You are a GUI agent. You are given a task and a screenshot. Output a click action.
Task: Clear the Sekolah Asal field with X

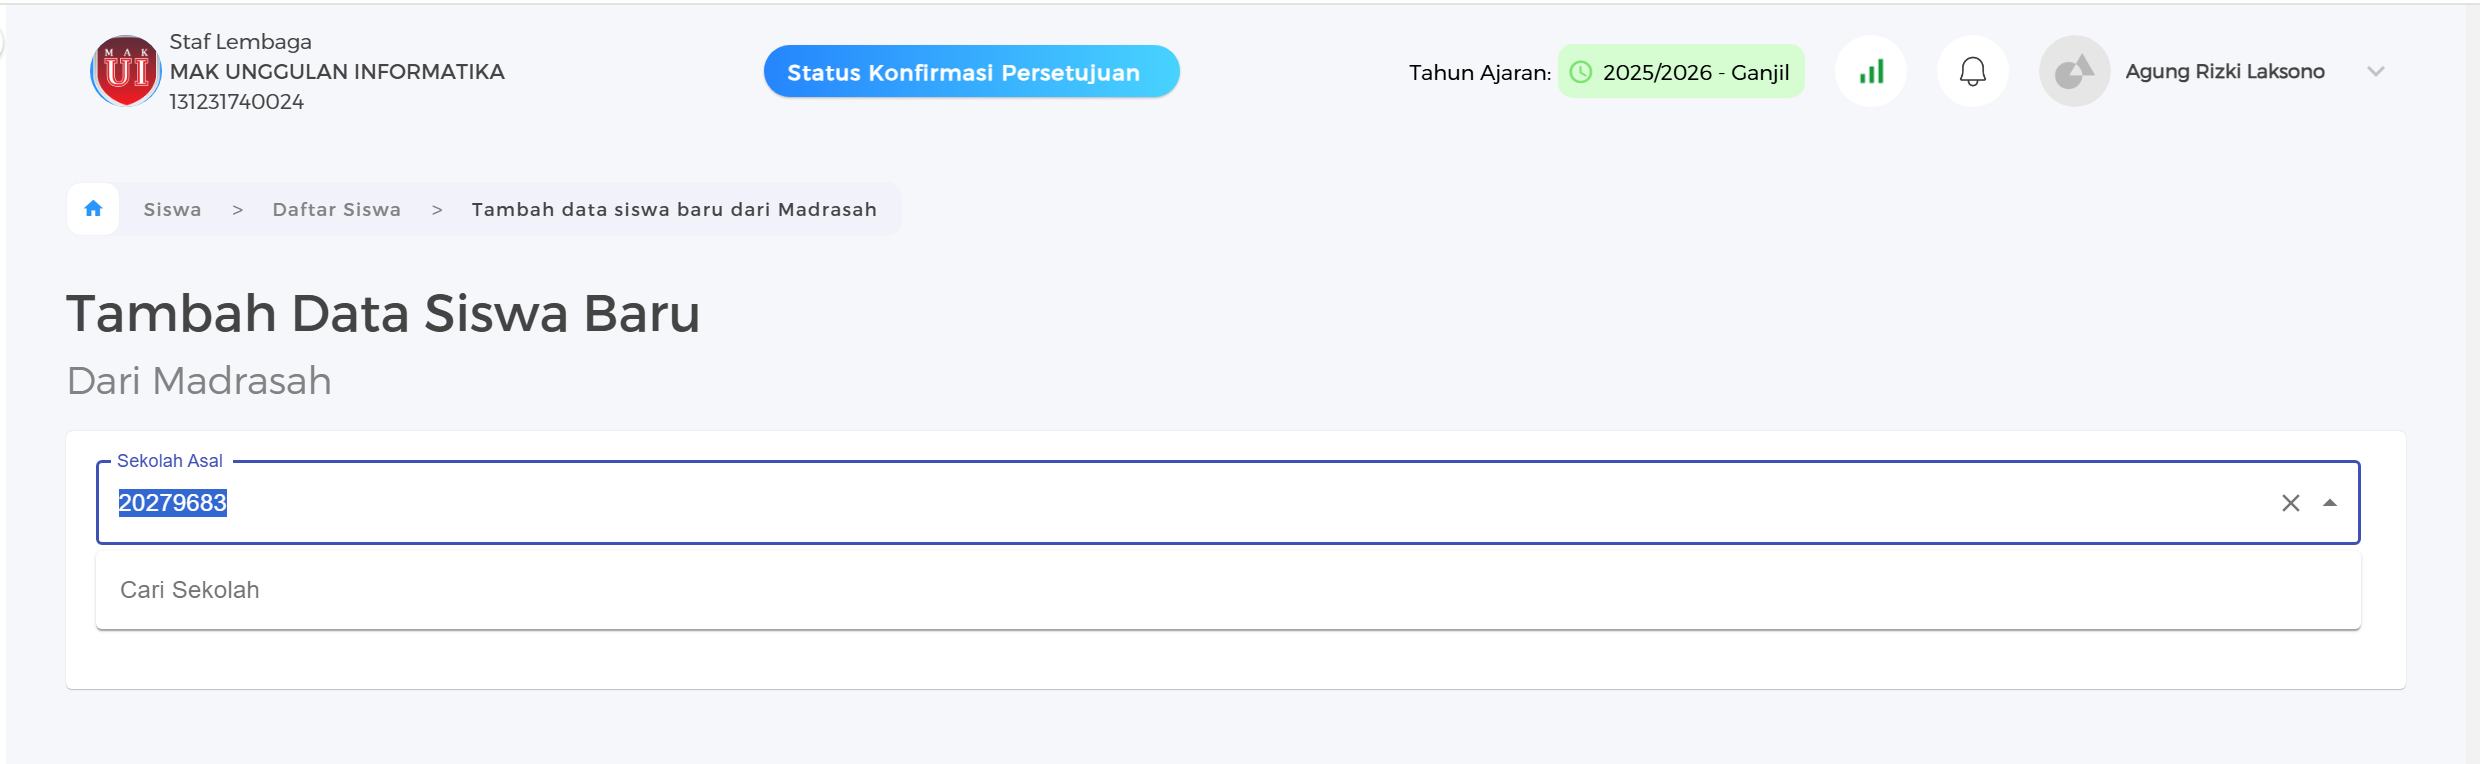(2290, 503)
